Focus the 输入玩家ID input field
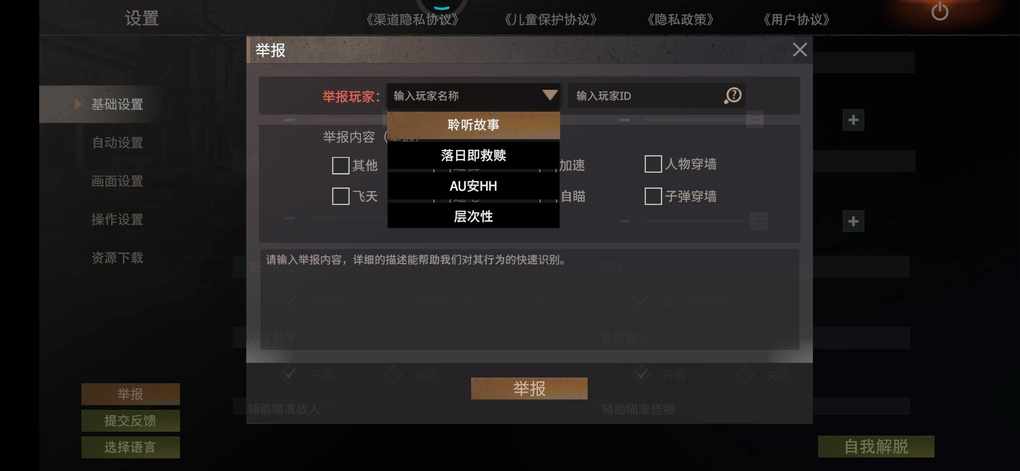 [x=645, y=96]
